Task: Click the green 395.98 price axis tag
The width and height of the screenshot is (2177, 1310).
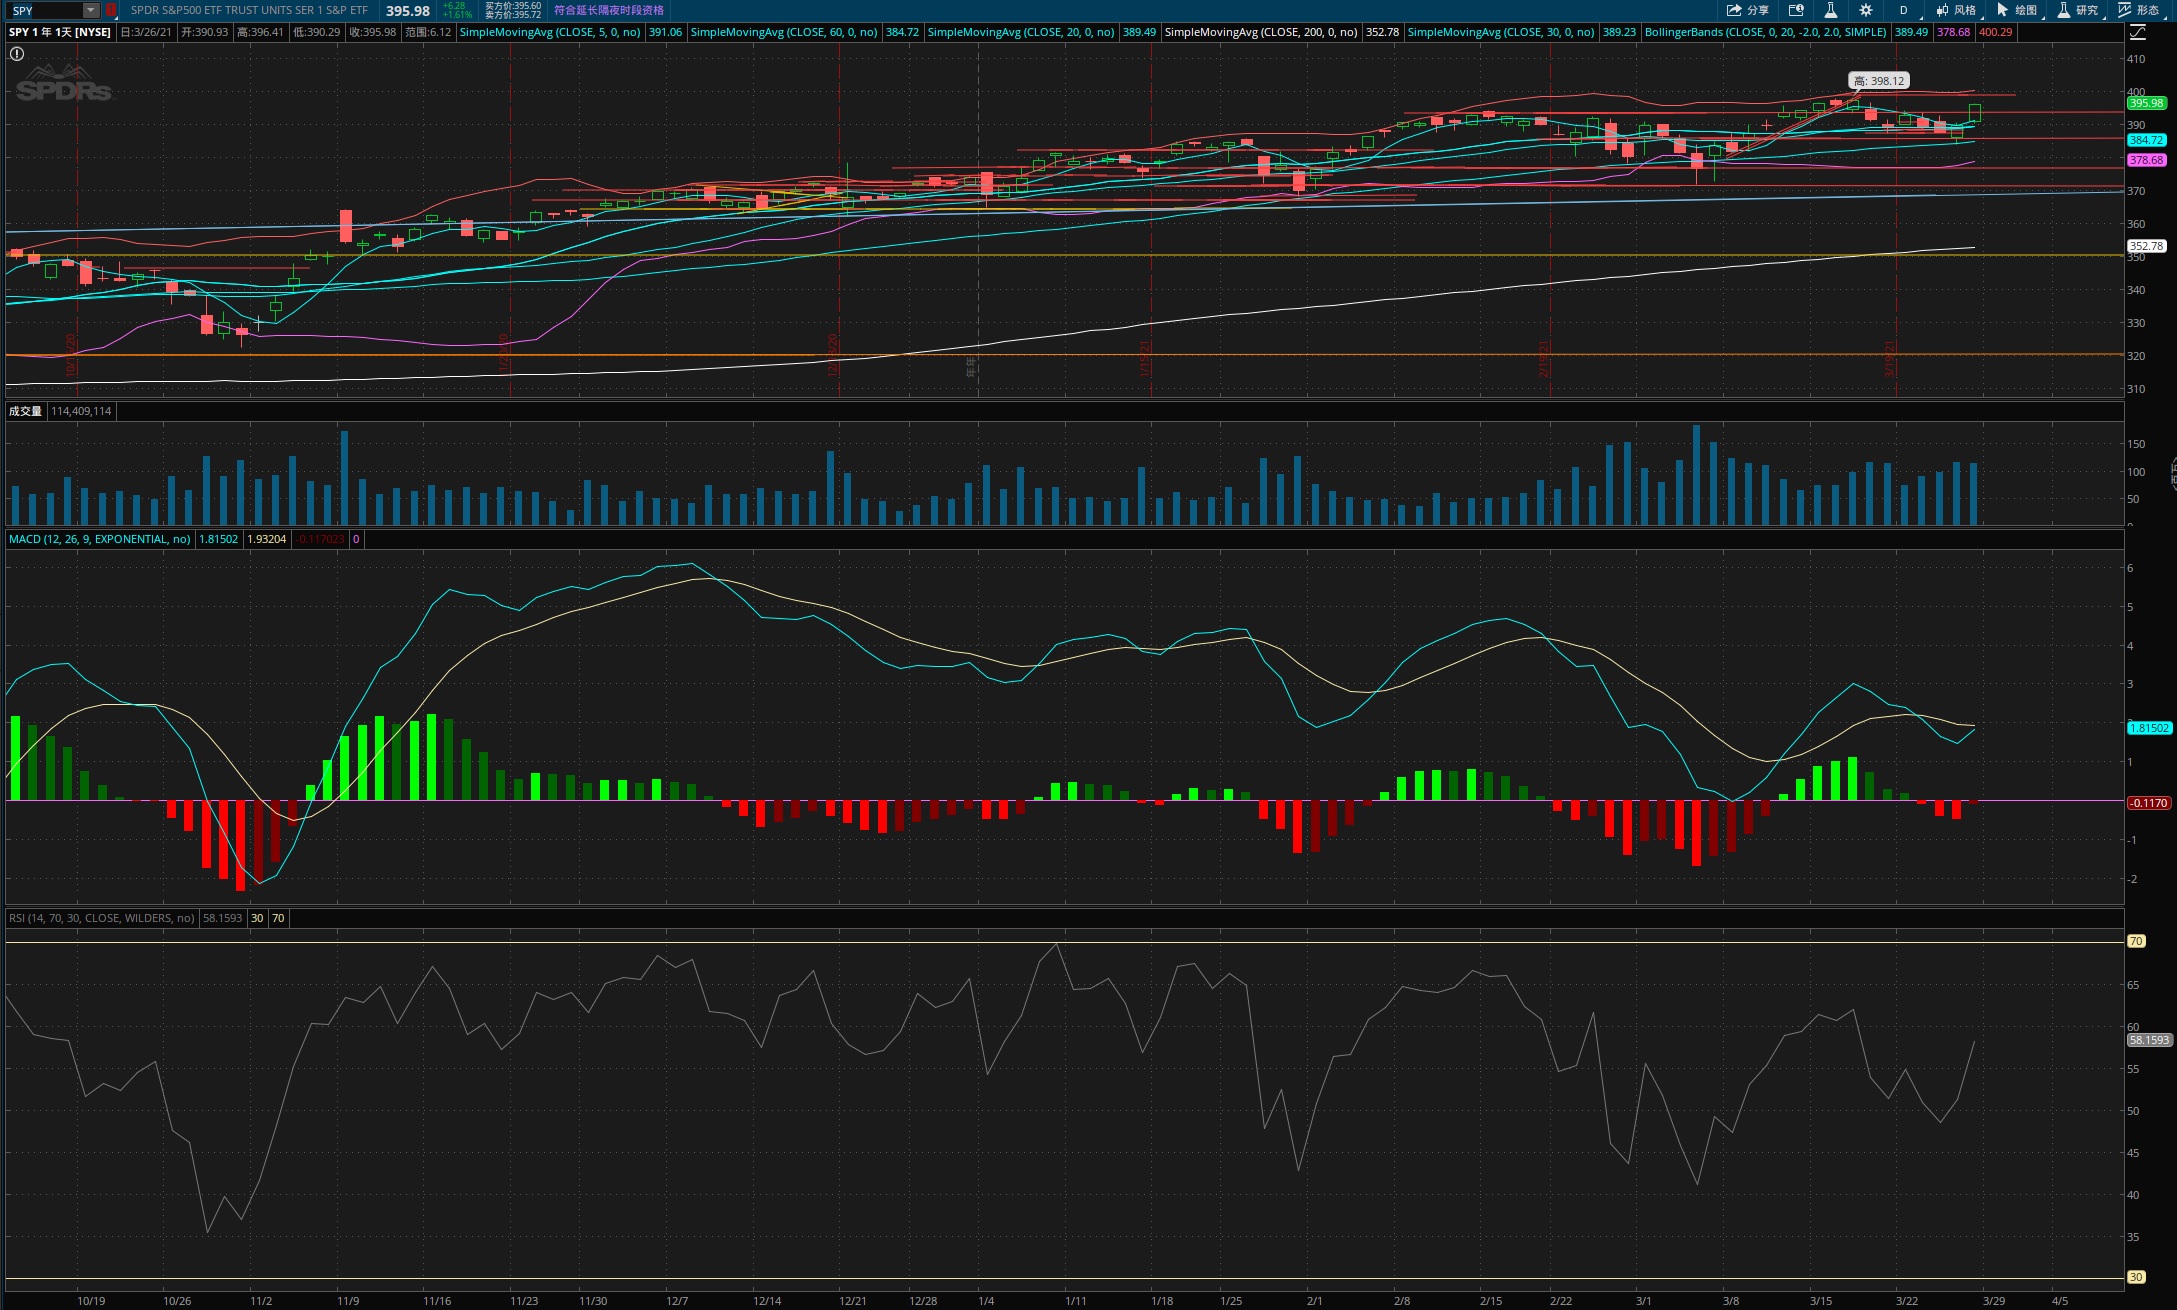Action: (2146, 103)
